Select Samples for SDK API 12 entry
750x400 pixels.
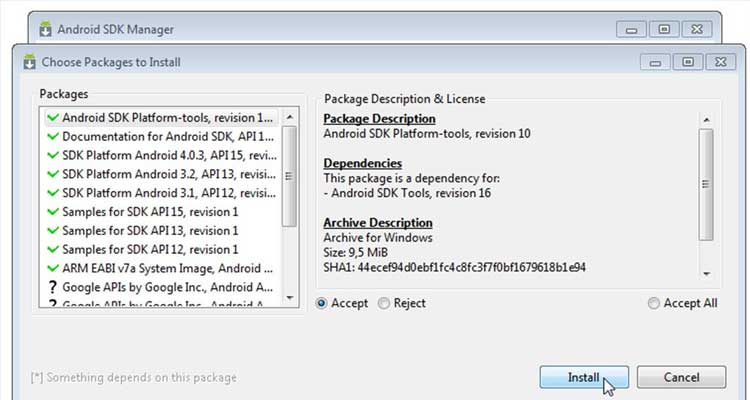pos(161,249)
